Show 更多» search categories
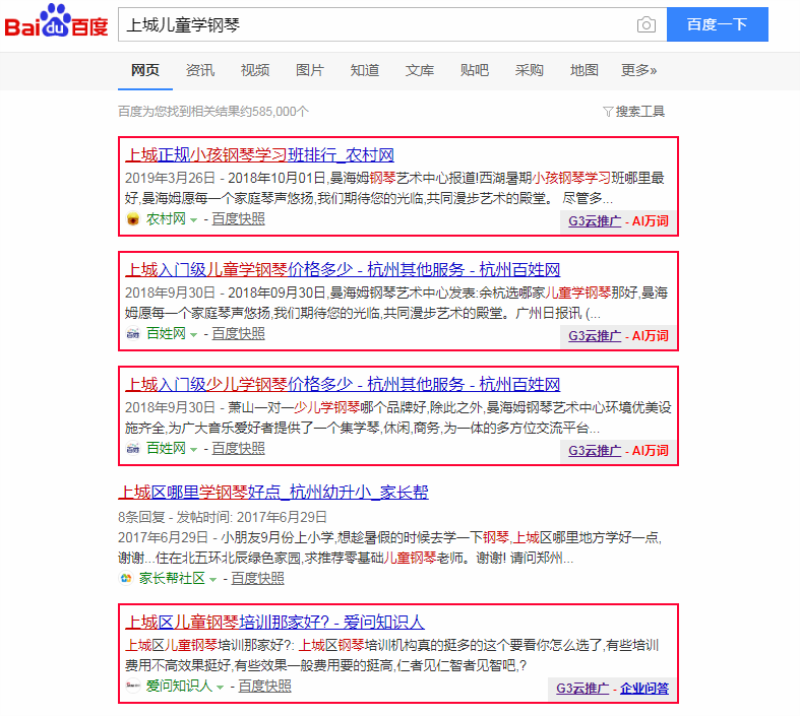Screen dimensions: 800x716 (x=639, y=70)
